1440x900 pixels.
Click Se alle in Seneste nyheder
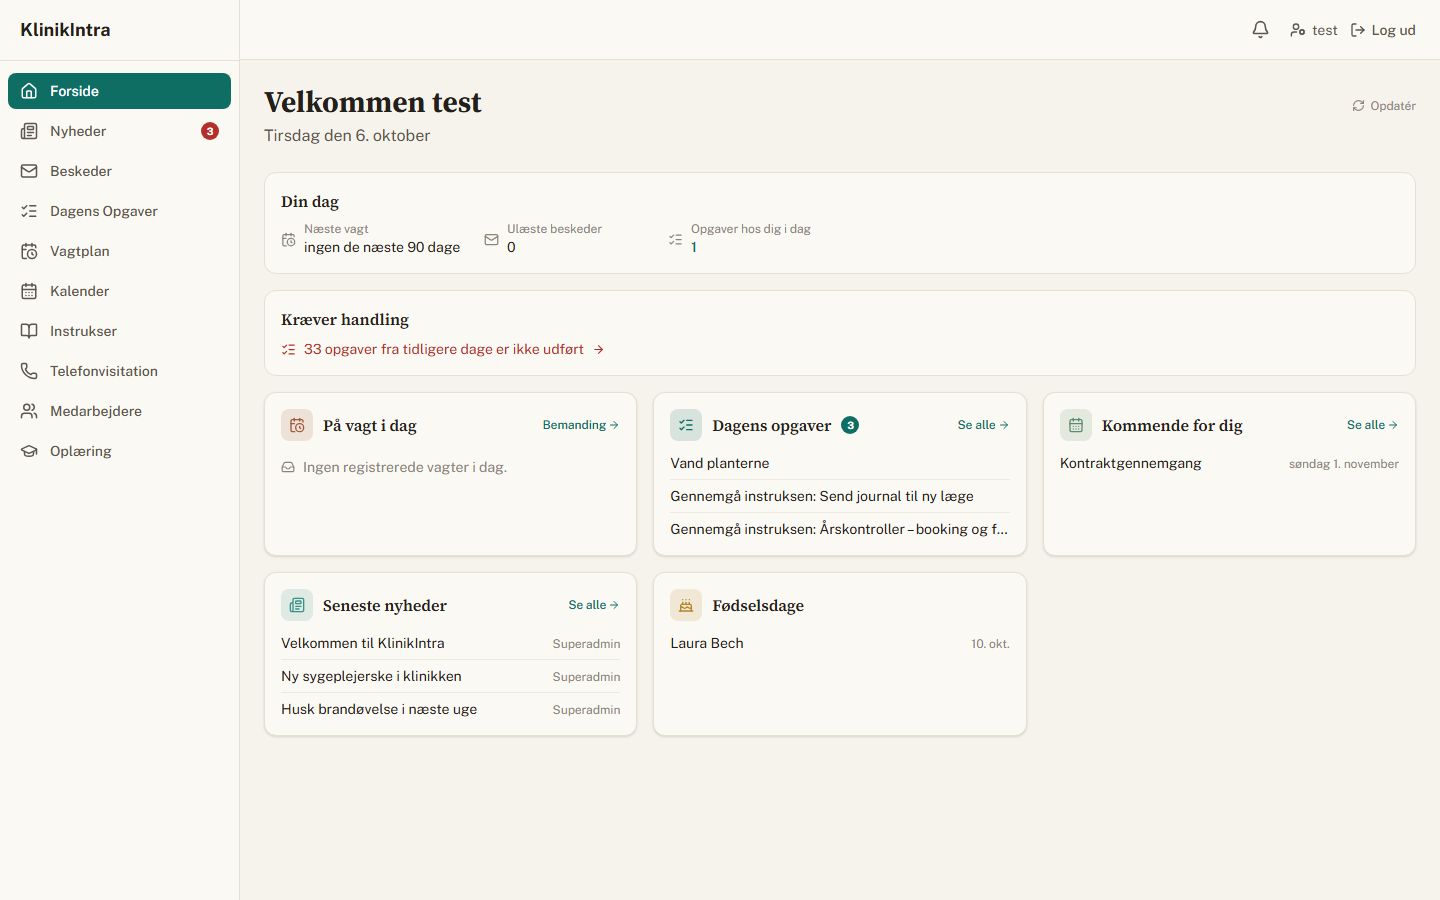tap(594, 605)
